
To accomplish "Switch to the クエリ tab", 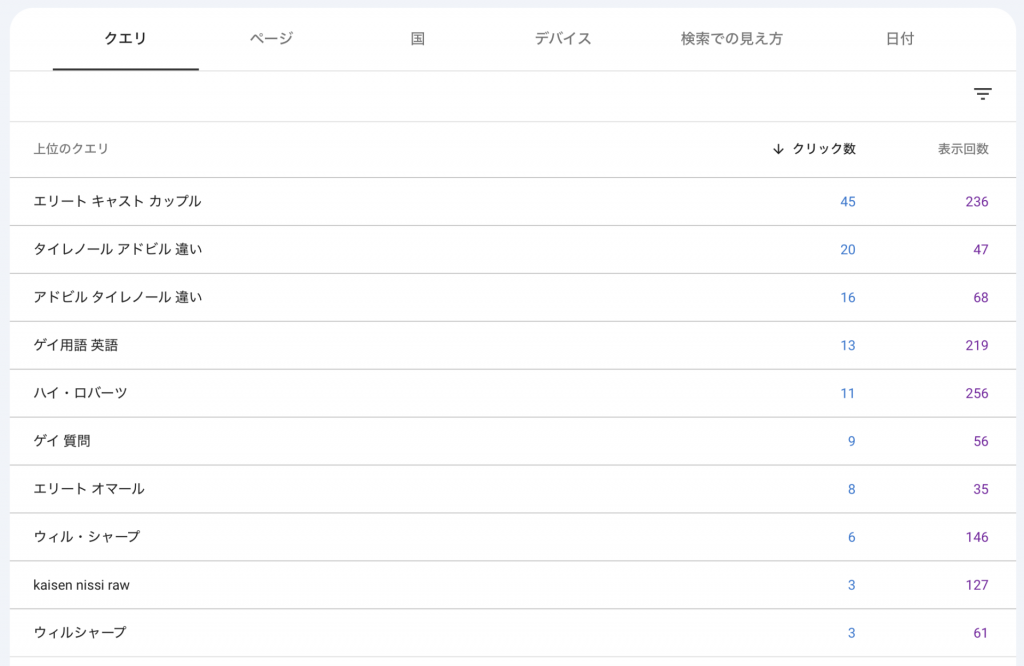I will click(x=126, y=39).
